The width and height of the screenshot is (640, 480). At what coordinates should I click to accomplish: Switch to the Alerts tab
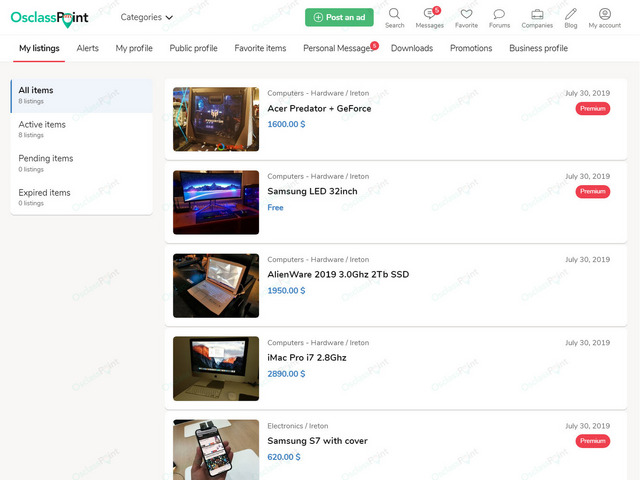pos(87,48)
